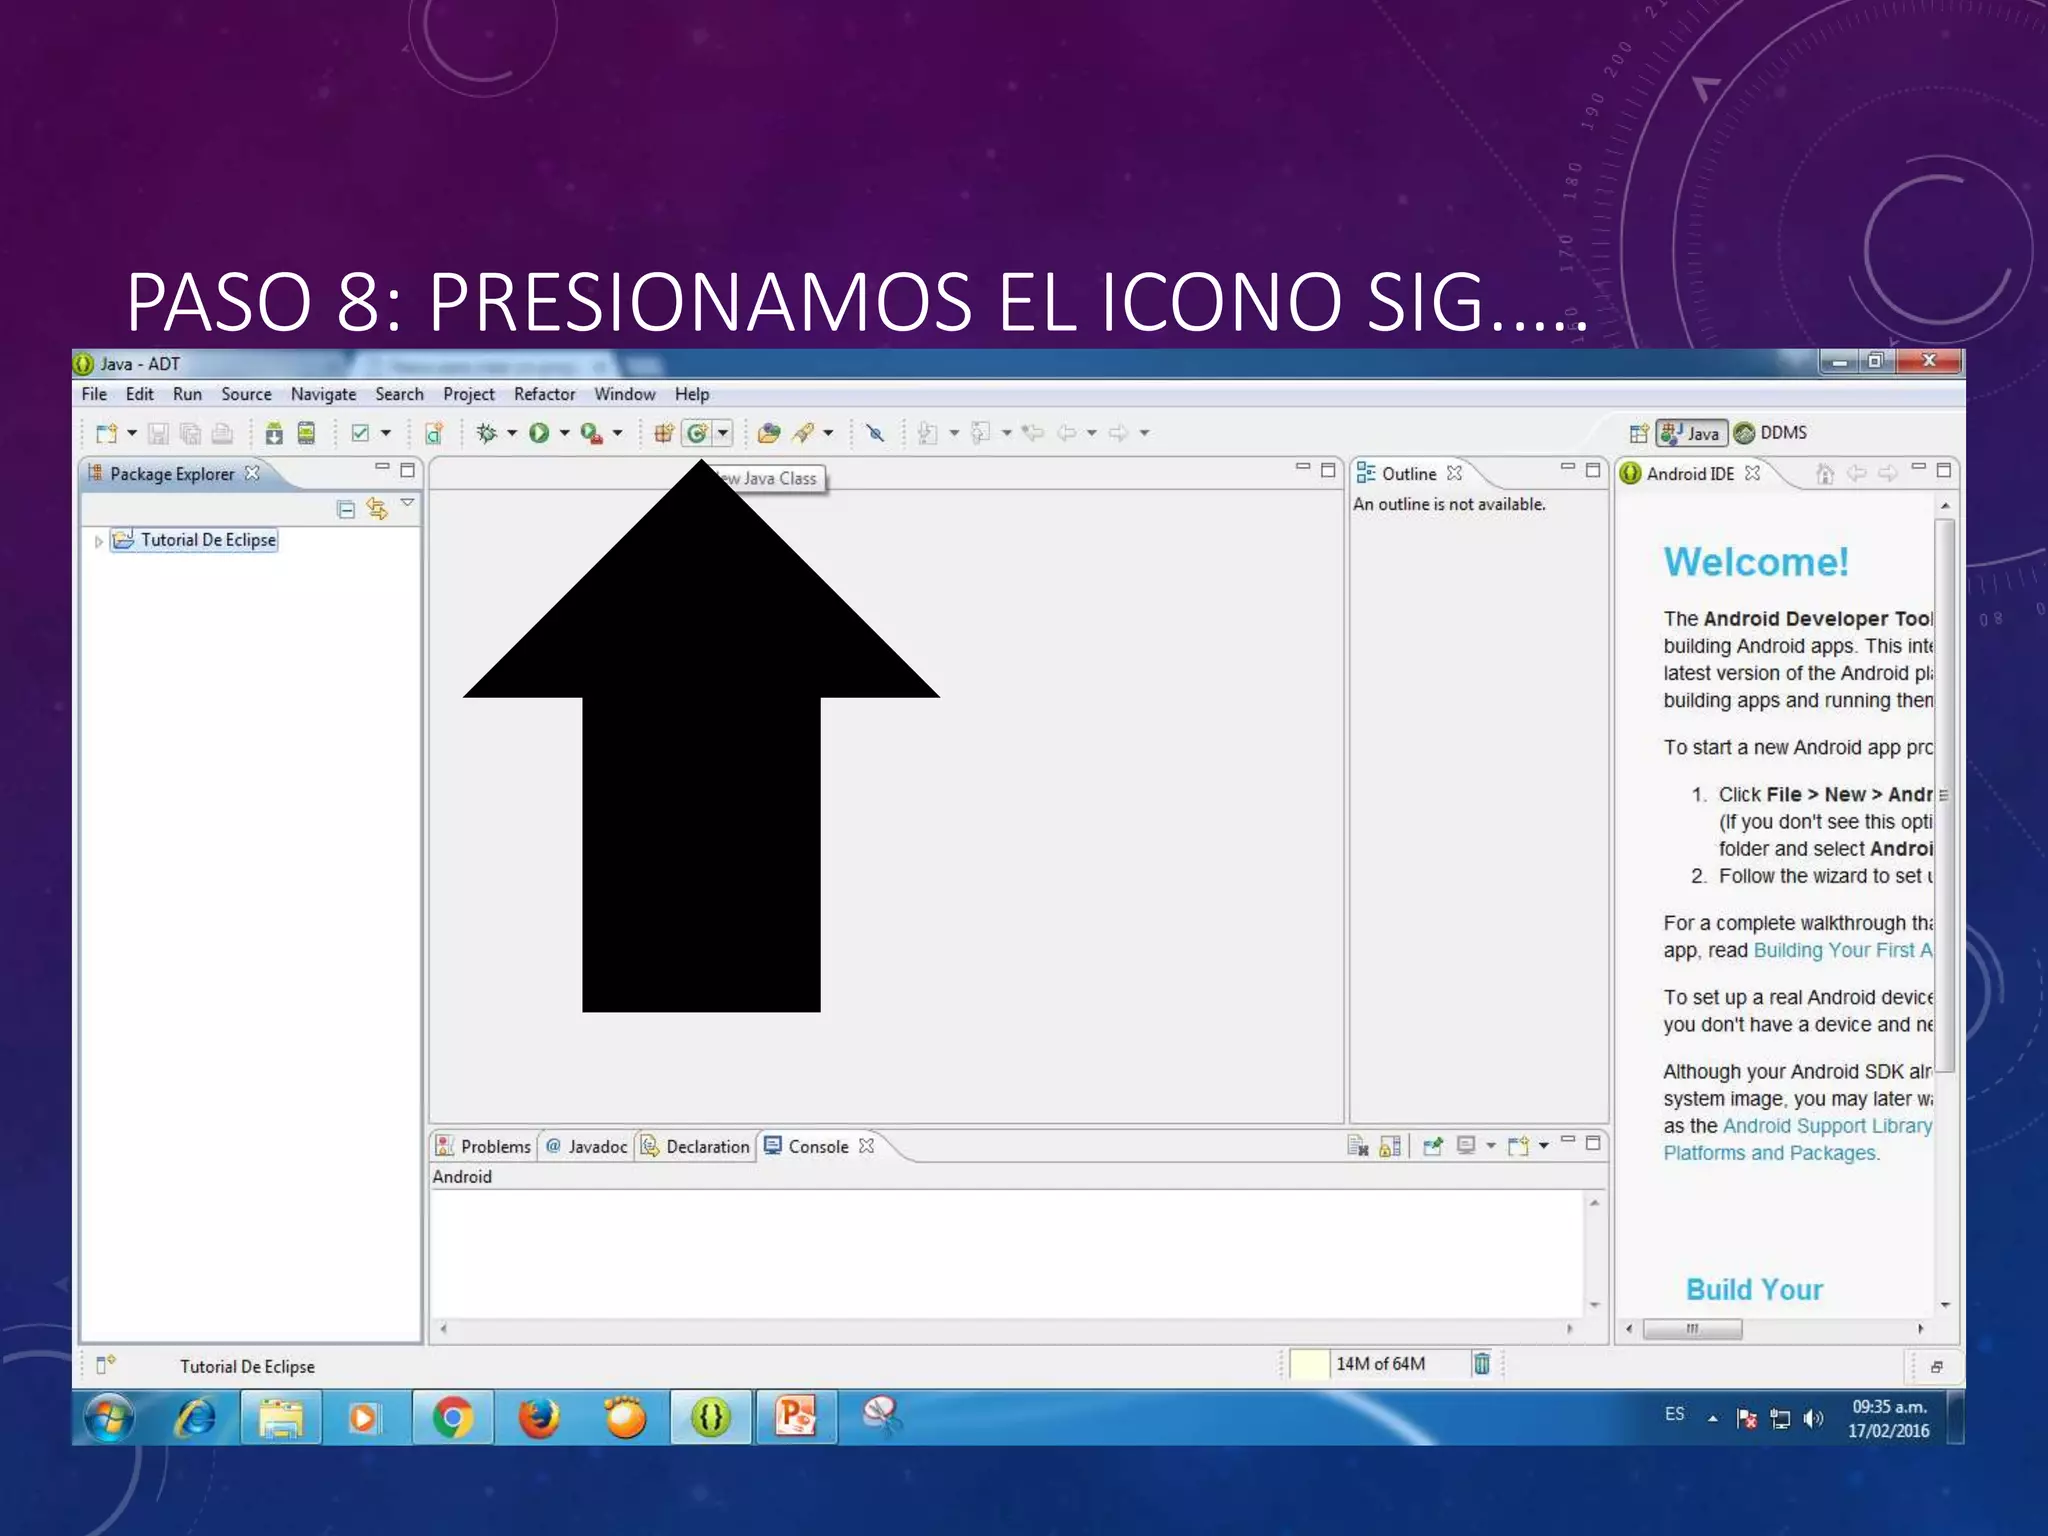Click the green Run button
2048x1536 pixels.
539,433
